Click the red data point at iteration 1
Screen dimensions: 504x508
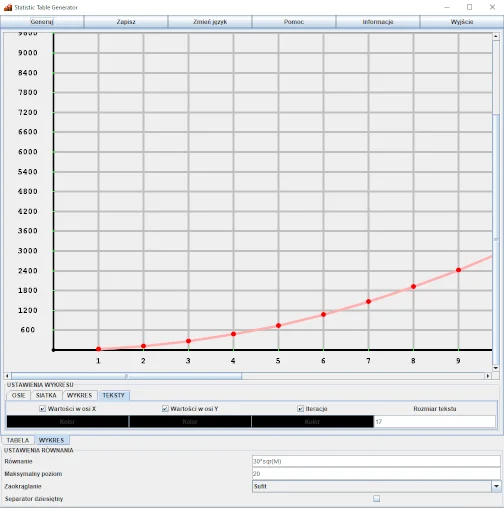[x=98, y=349]
